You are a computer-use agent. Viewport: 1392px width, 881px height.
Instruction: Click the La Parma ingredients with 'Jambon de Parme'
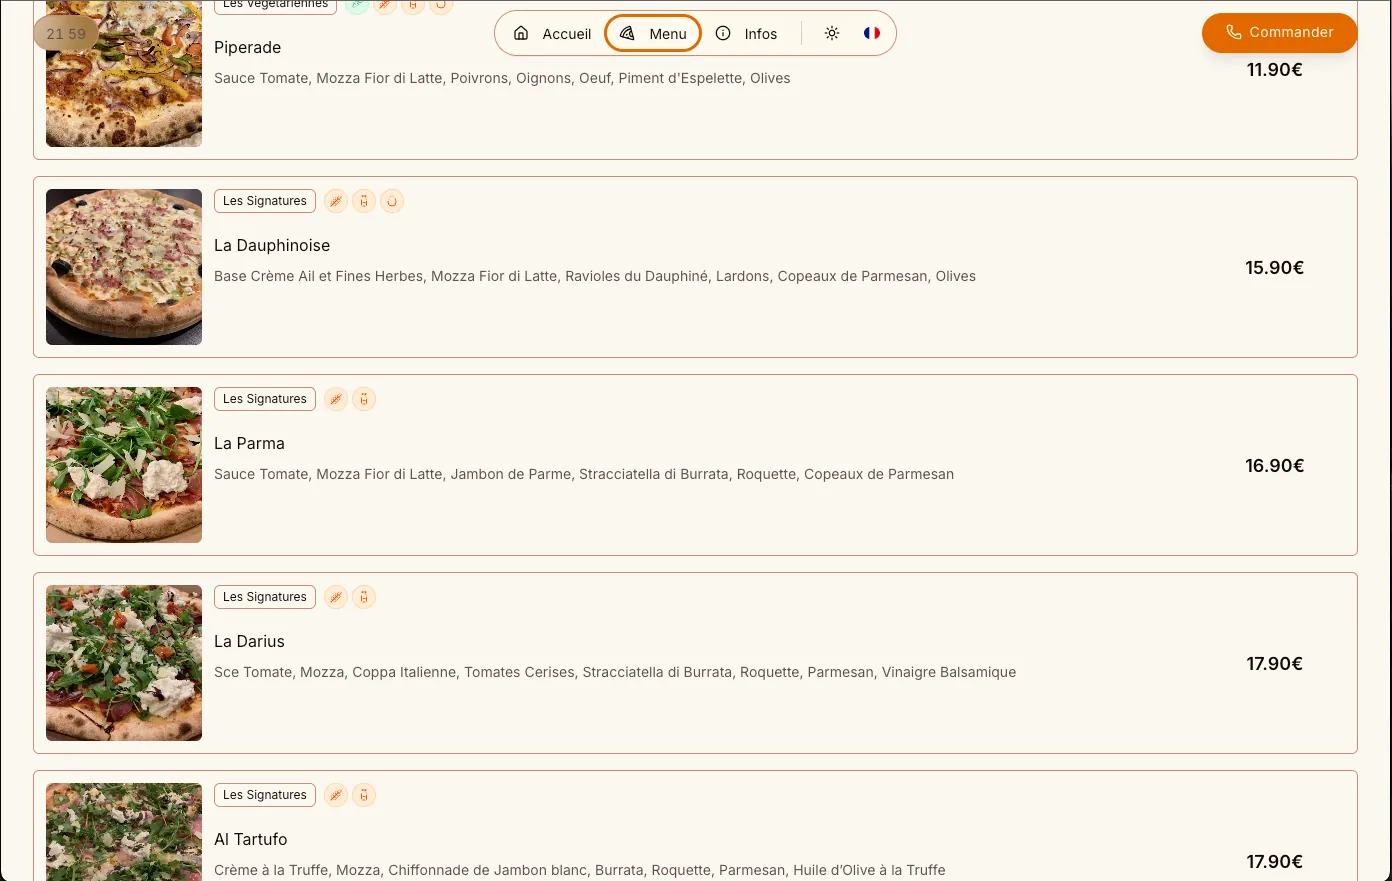click(584, 474)
